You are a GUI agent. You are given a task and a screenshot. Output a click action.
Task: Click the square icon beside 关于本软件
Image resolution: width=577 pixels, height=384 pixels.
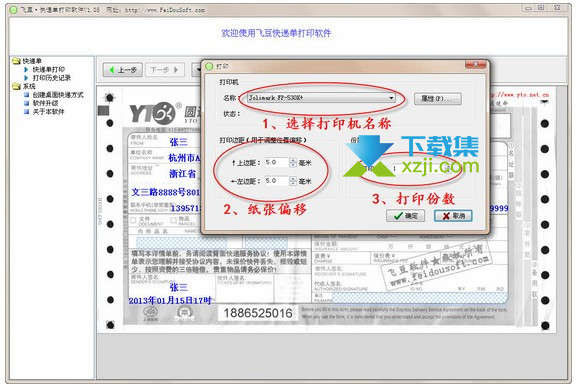[26, 111]
